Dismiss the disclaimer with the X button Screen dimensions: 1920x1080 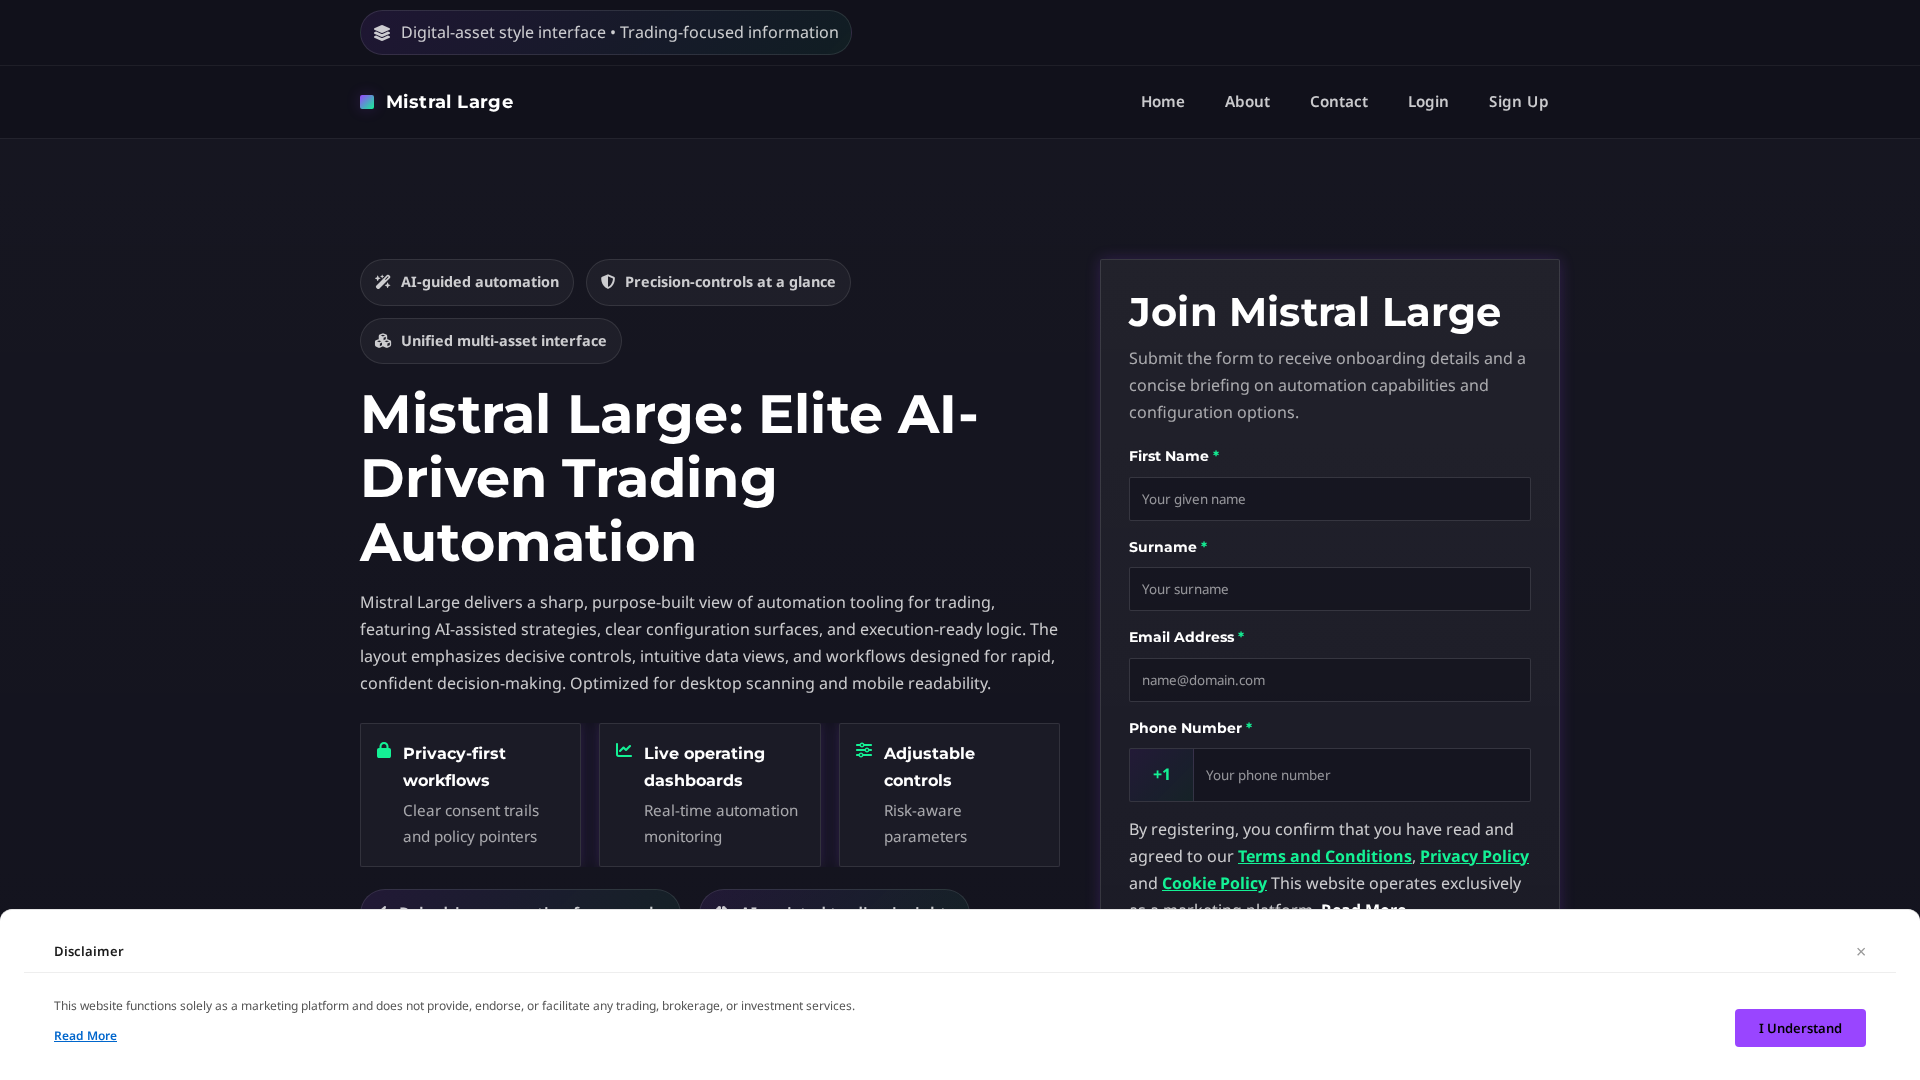click(x=1860, y=951)
